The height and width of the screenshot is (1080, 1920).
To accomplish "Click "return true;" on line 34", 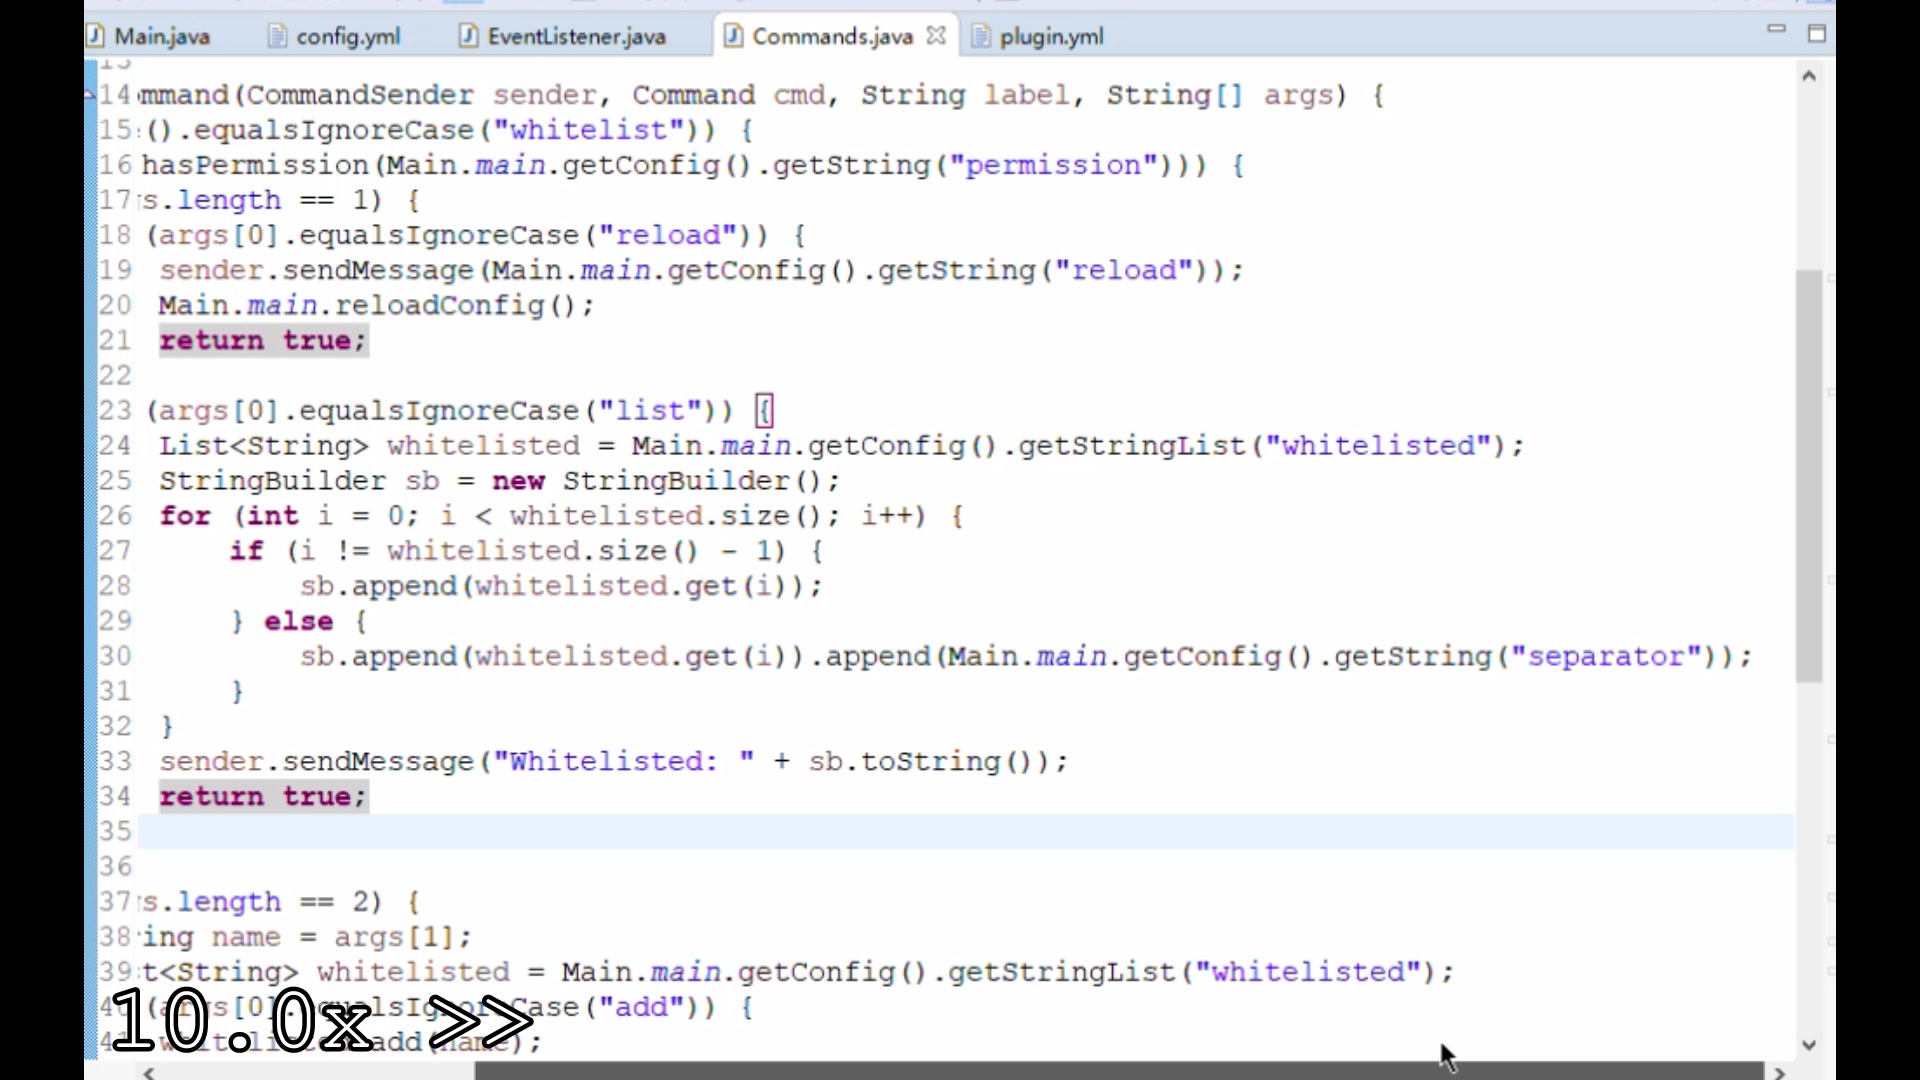I will pyautogui.click(x=263, y=797).
